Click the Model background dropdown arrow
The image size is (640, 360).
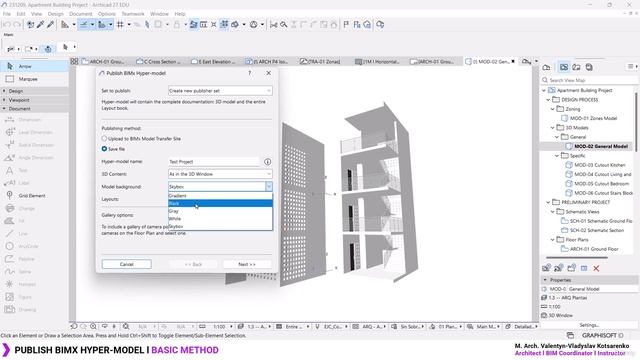[269, 187]
